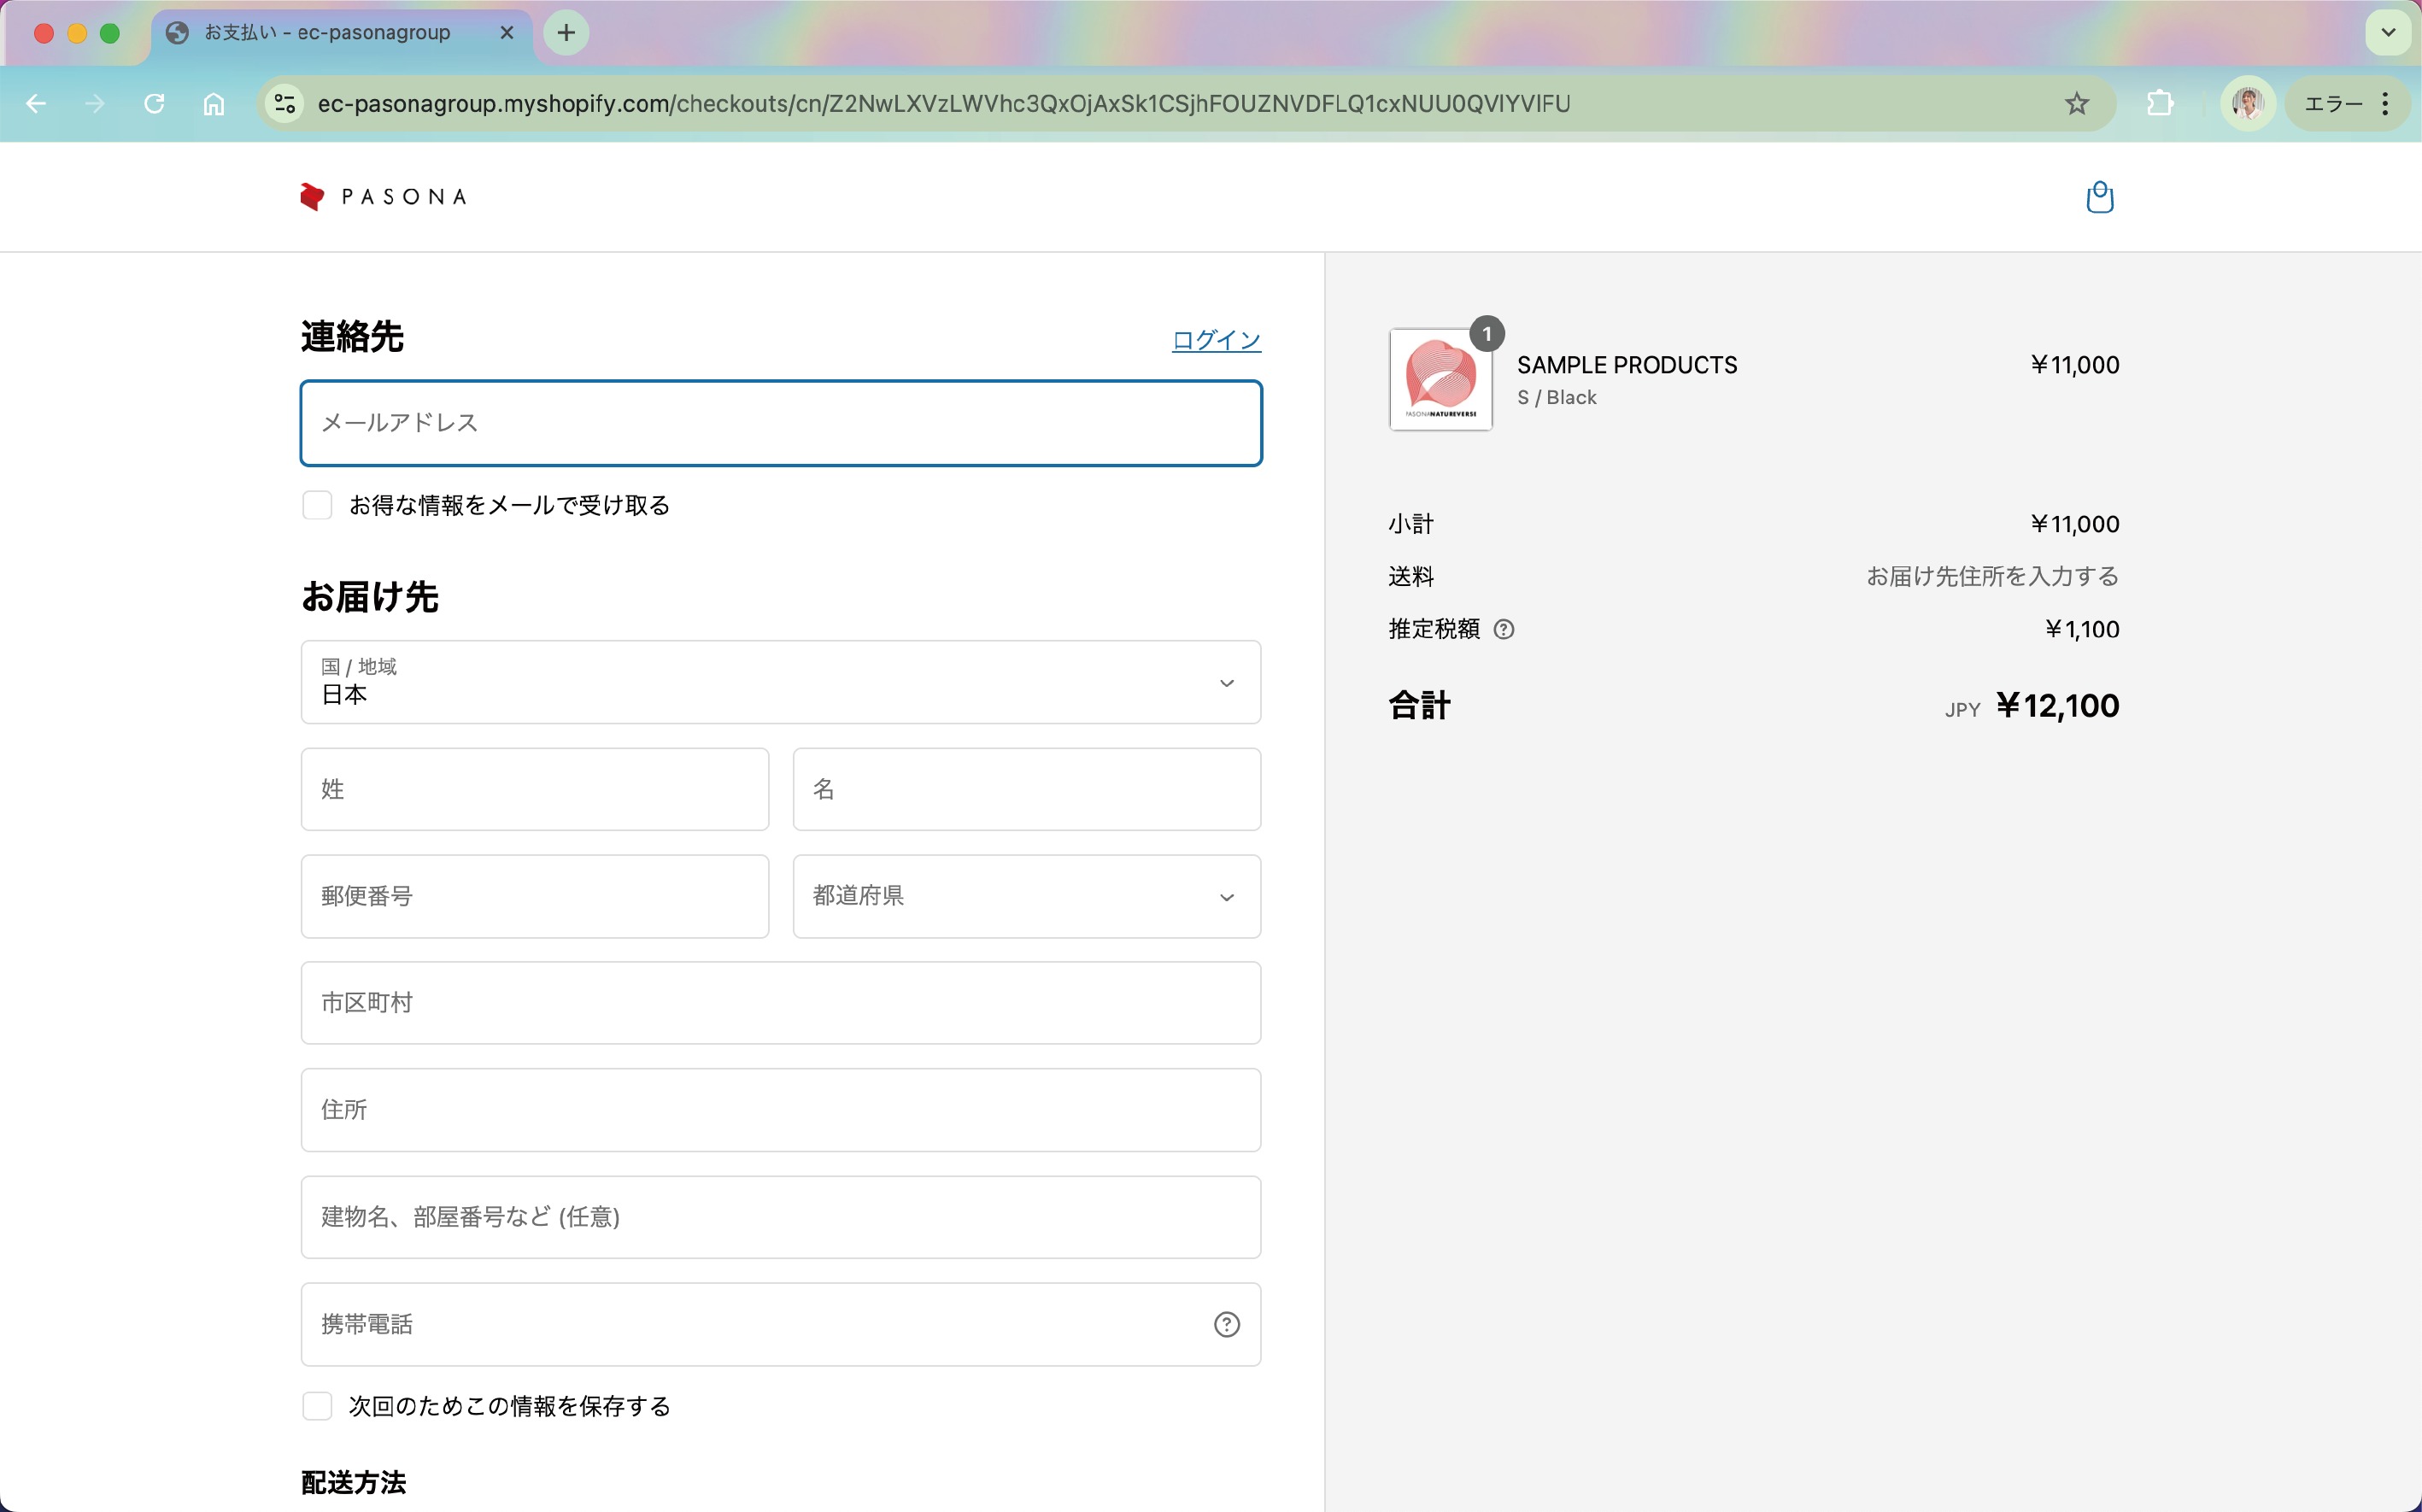Click the PASONA logo
The height and width of the screenshot is (1512, 2422).
(x=384, y=197)
